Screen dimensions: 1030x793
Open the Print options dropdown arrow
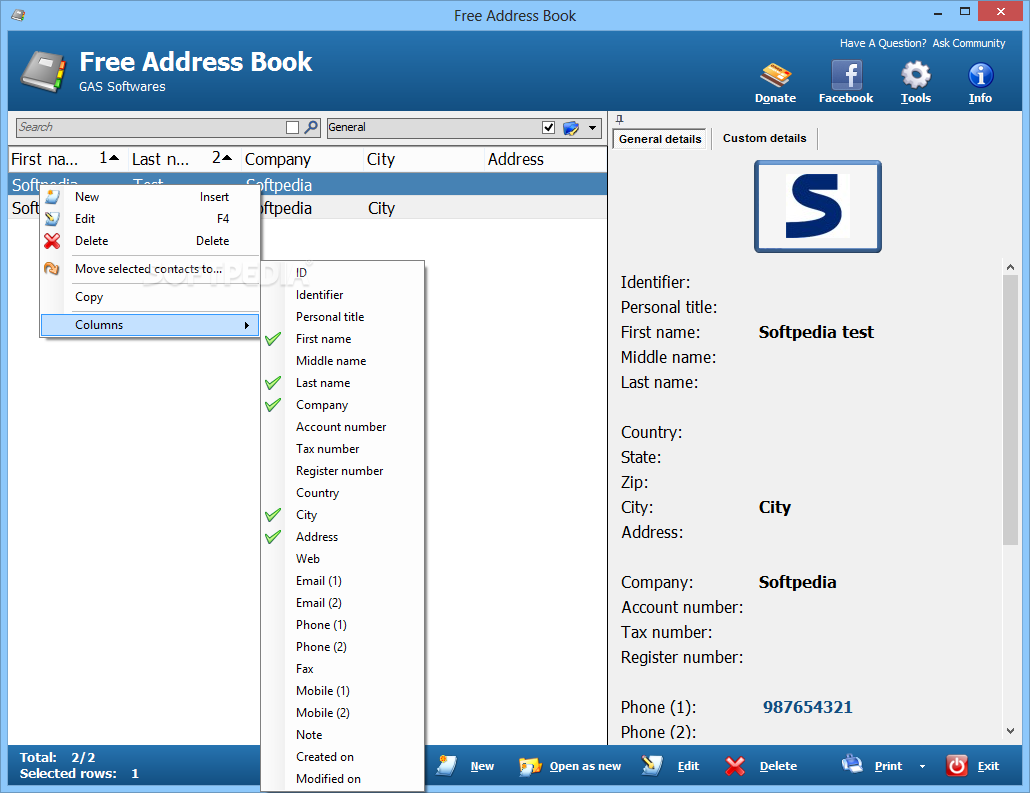point(922,767)
